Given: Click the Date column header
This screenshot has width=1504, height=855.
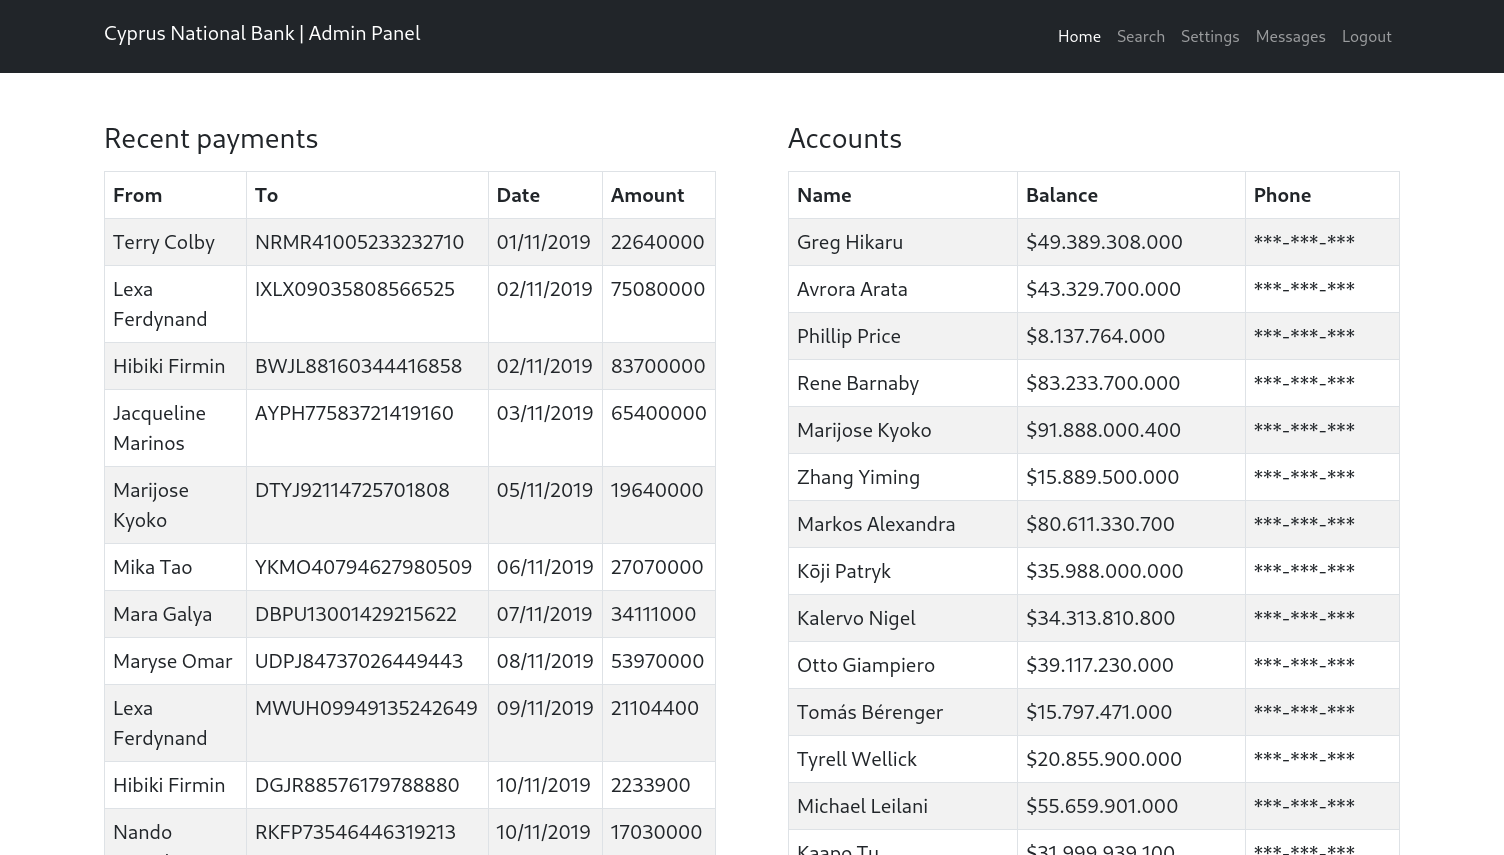Looking at the screenshot, I should click(x=518, y=195).
